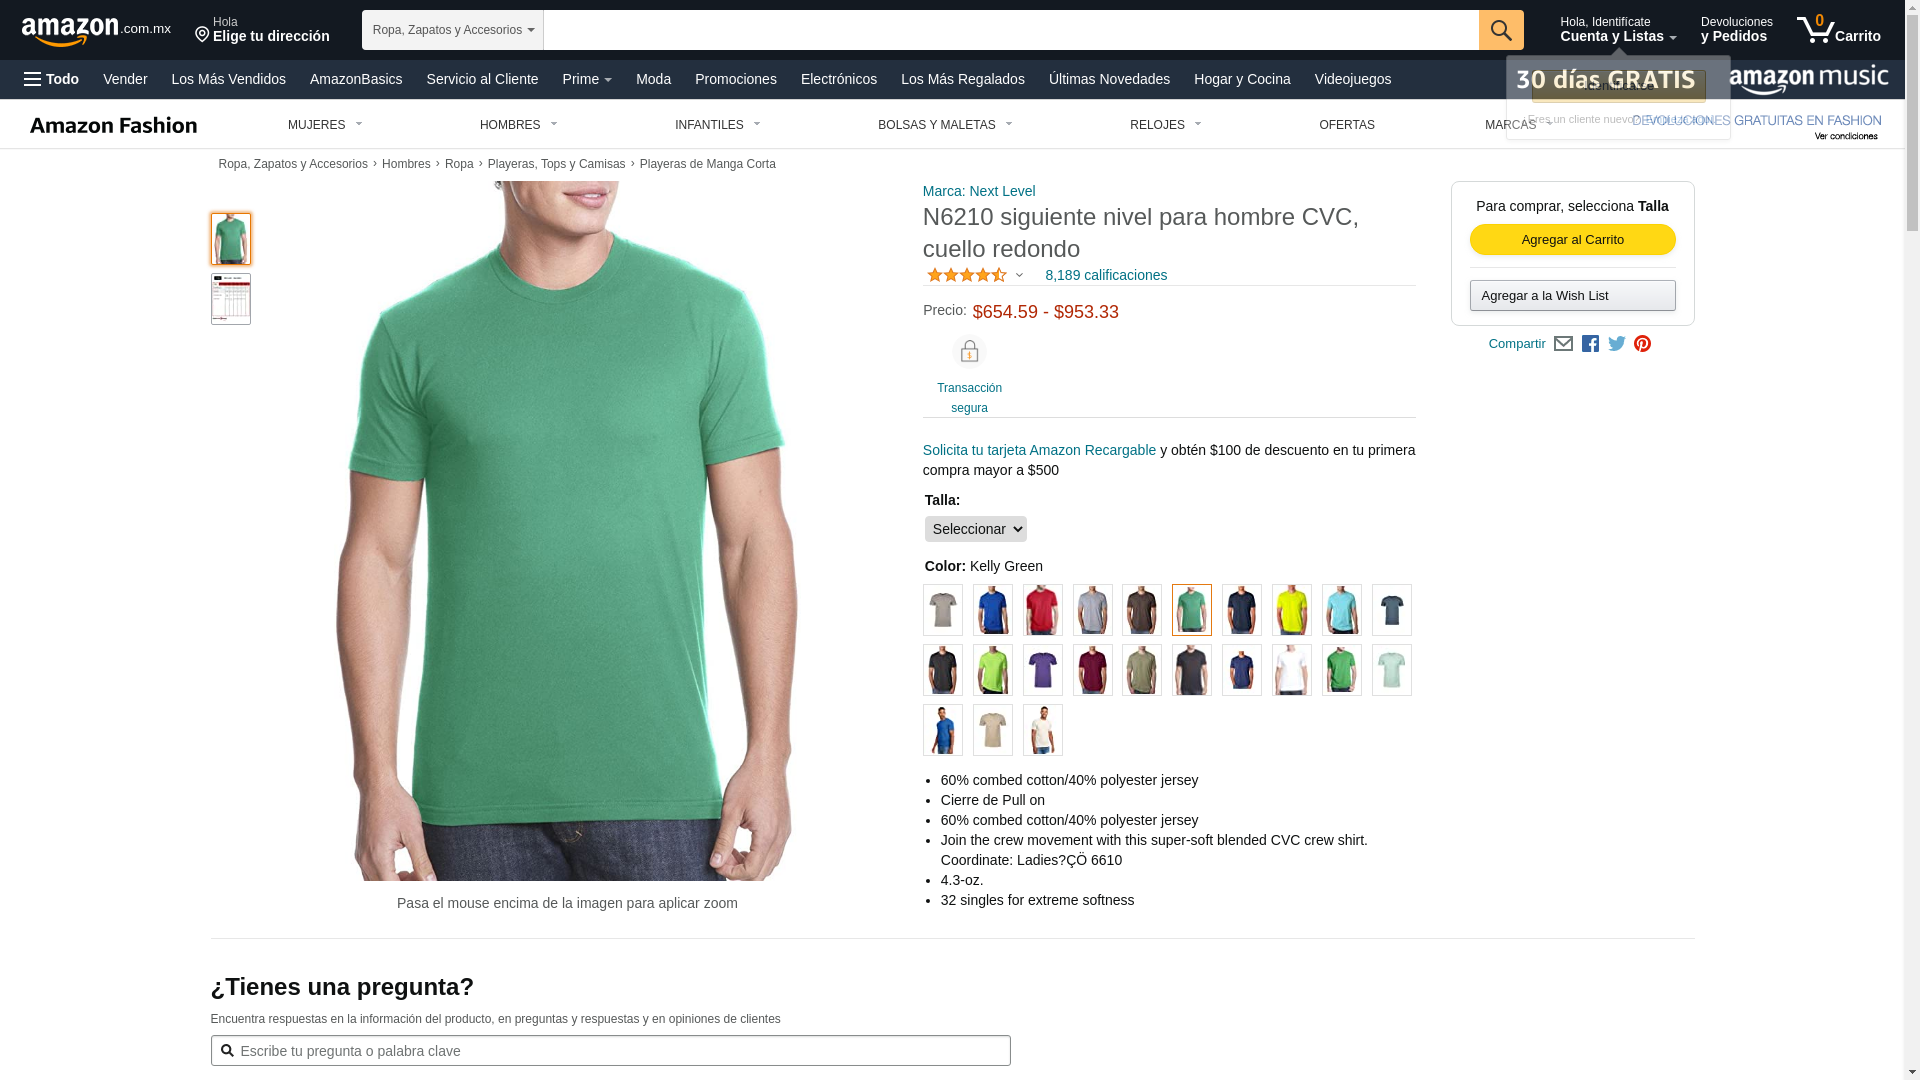This screenshot has height=1080, width=1920.
Task: Share on Twitter bird icon
Action: pyautogui.click(x=1617, y=344)
